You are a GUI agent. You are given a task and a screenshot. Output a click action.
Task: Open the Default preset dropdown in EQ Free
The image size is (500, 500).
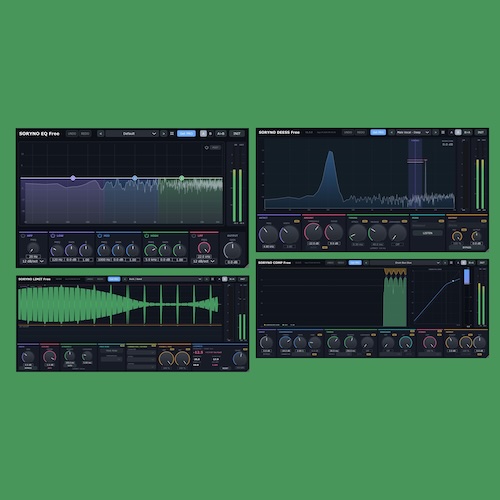(132, 134)
